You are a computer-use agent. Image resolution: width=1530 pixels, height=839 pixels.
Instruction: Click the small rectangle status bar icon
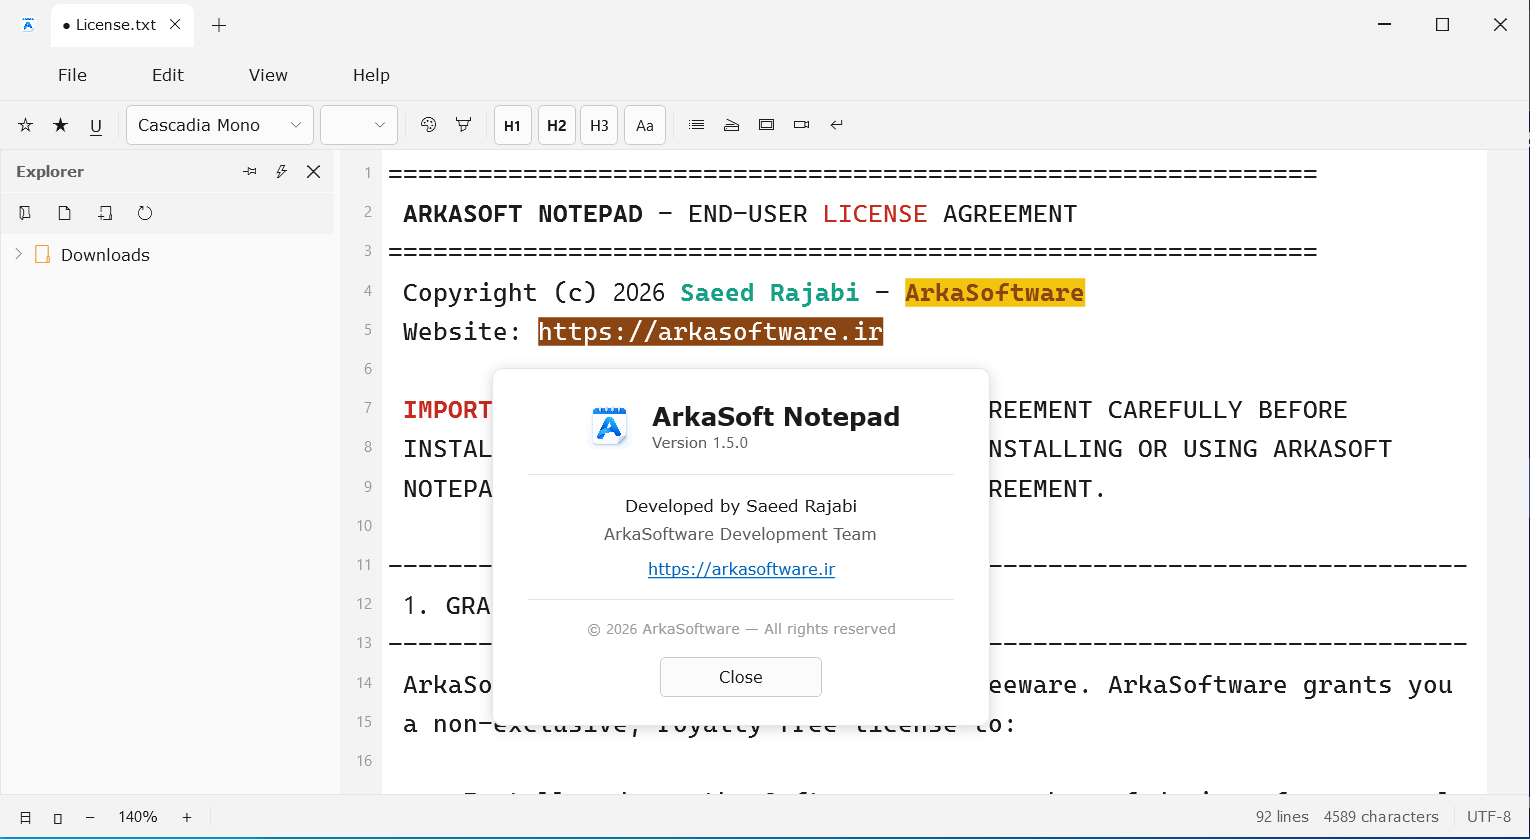pos(58,817)
